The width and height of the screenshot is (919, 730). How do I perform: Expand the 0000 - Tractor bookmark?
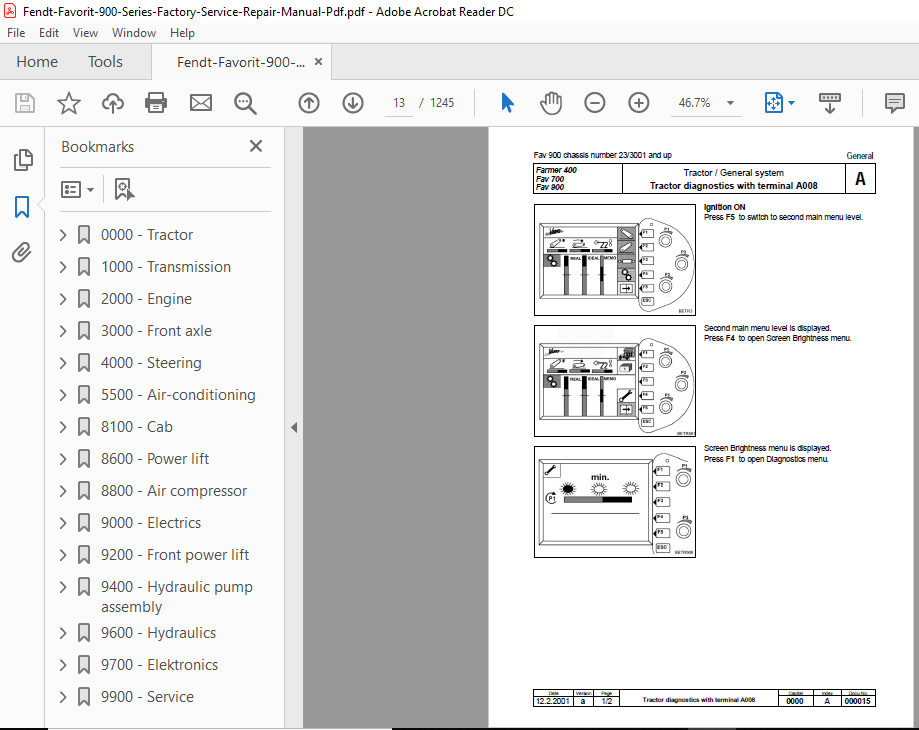(x=63, y=235)
